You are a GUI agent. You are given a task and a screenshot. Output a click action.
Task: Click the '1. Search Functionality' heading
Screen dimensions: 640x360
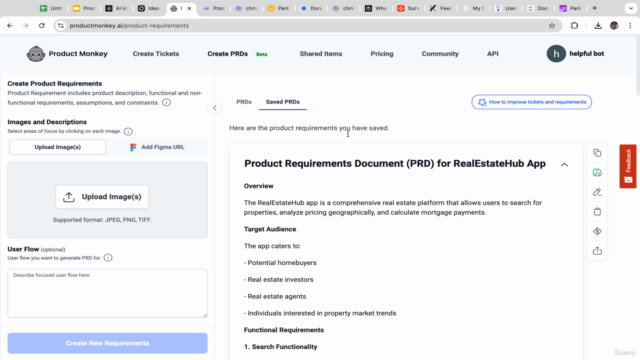(280, 347)
